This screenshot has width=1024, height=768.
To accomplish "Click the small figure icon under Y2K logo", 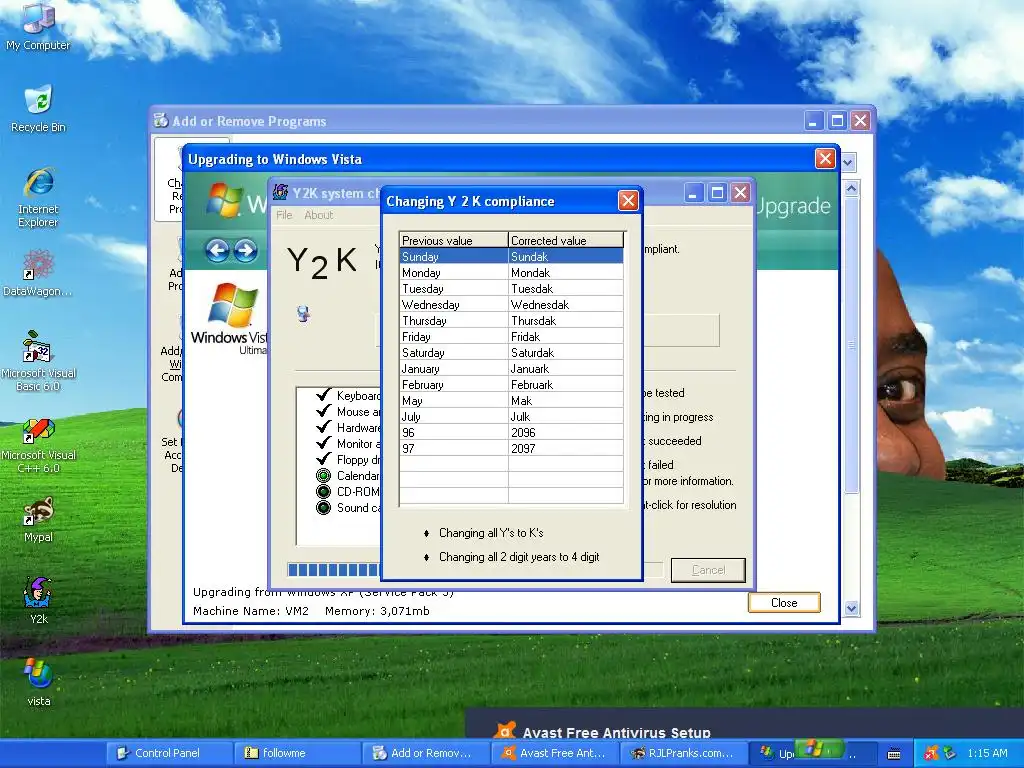I will [303, 314].
